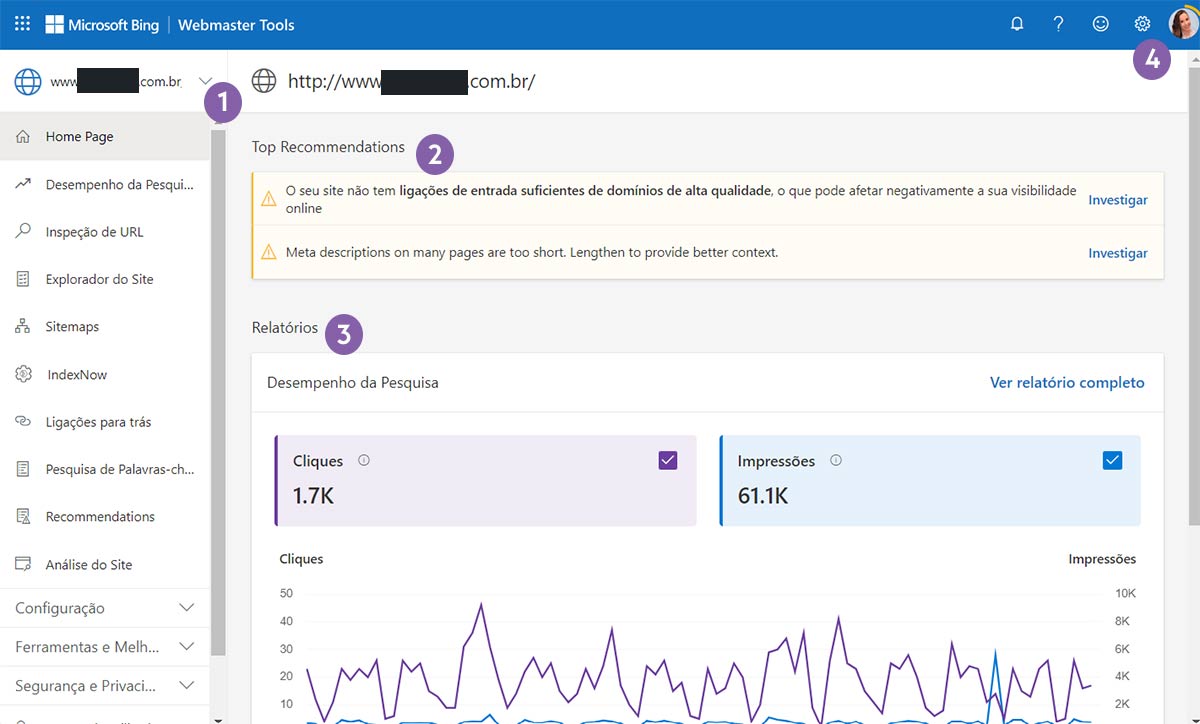Uncheck the Cliques metric box
1200x724 pixels.
667,460
